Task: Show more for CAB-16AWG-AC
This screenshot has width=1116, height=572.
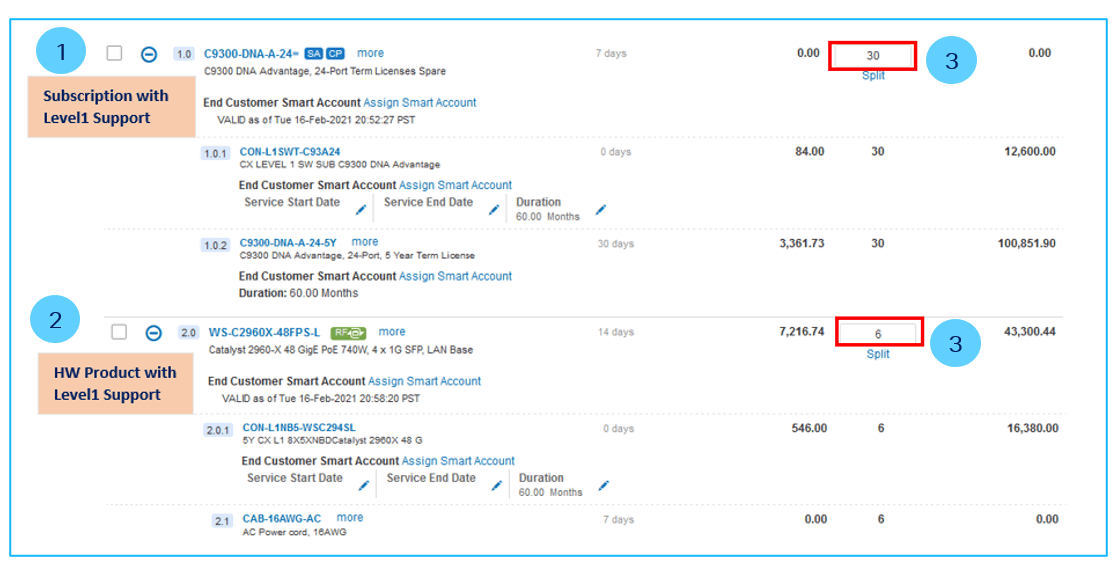Action: click(350, 518)
